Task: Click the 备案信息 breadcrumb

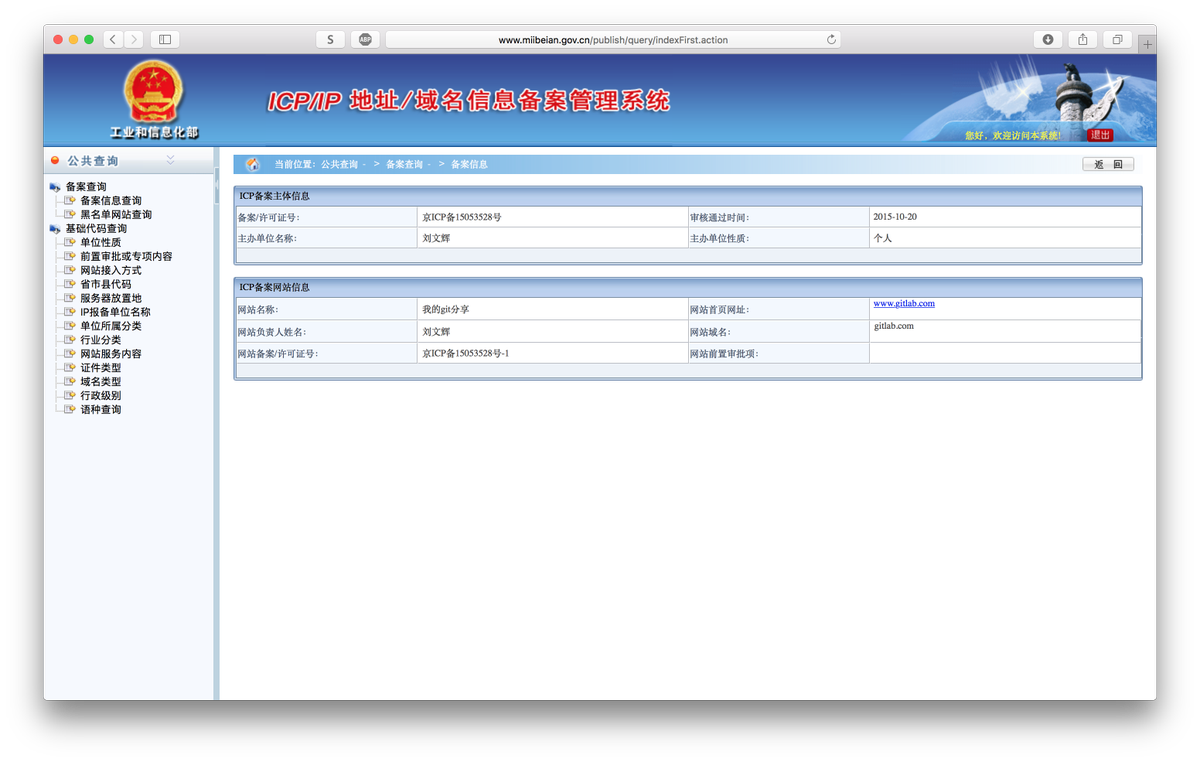Action: [x=469, y=164]
